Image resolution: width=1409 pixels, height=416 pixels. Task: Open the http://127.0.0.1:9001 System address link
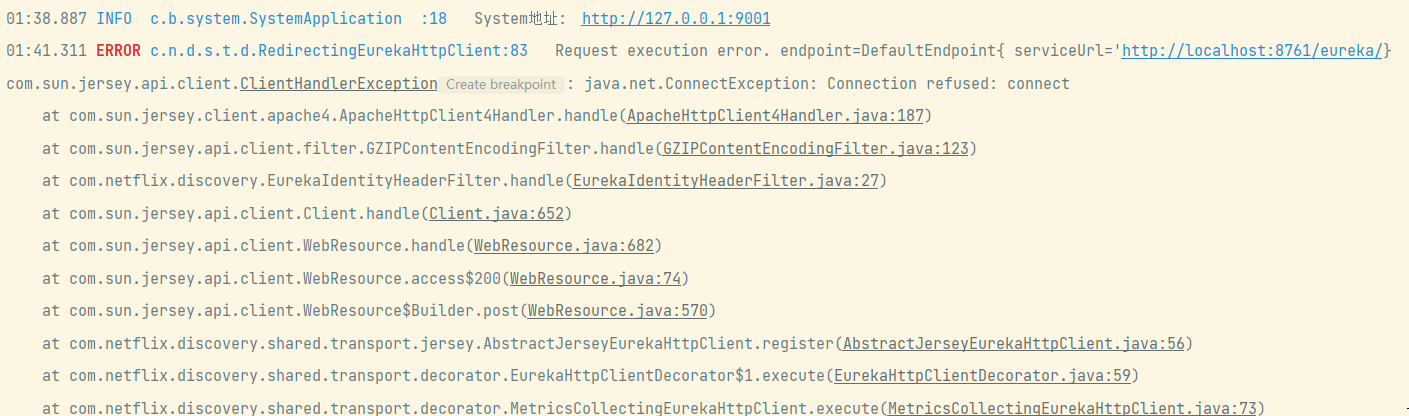676,19
